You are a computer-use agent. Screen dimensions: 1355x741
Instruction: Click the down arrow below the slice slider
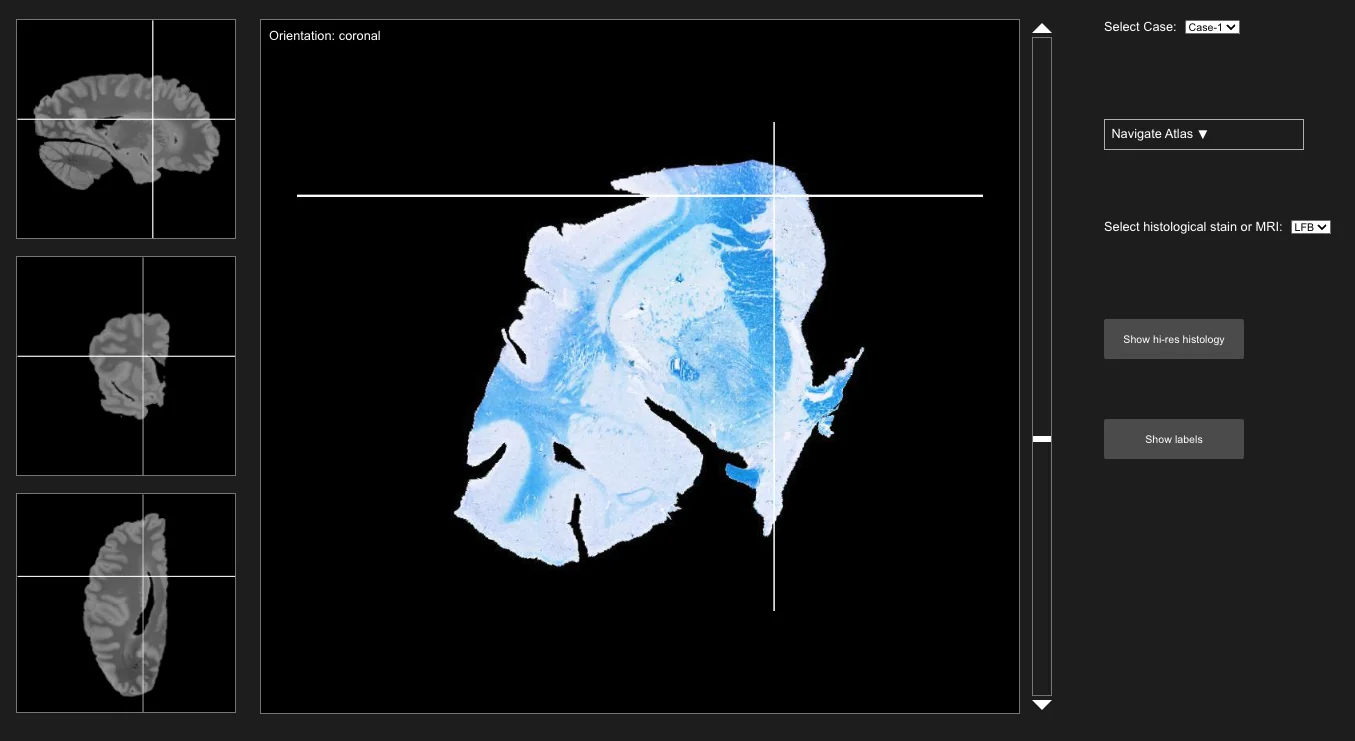click(1042, 705)
